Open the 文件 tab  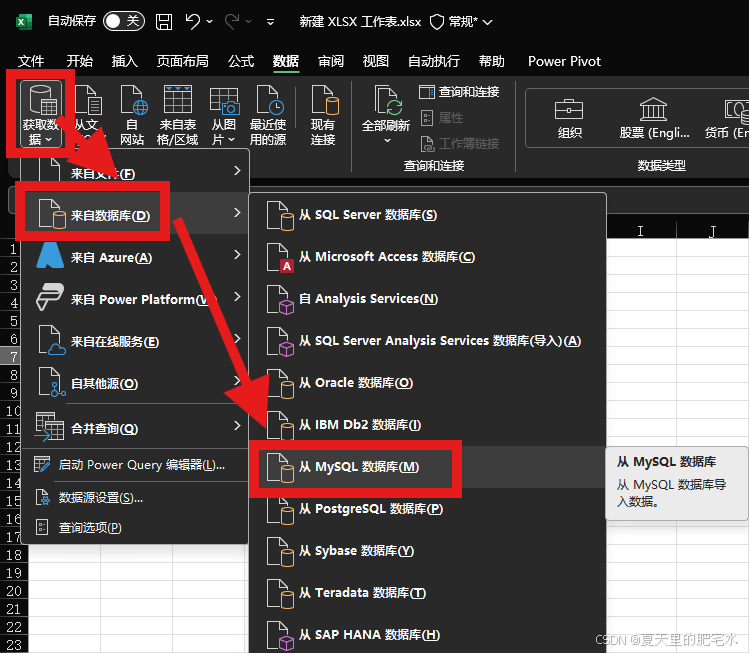point(31,61)
